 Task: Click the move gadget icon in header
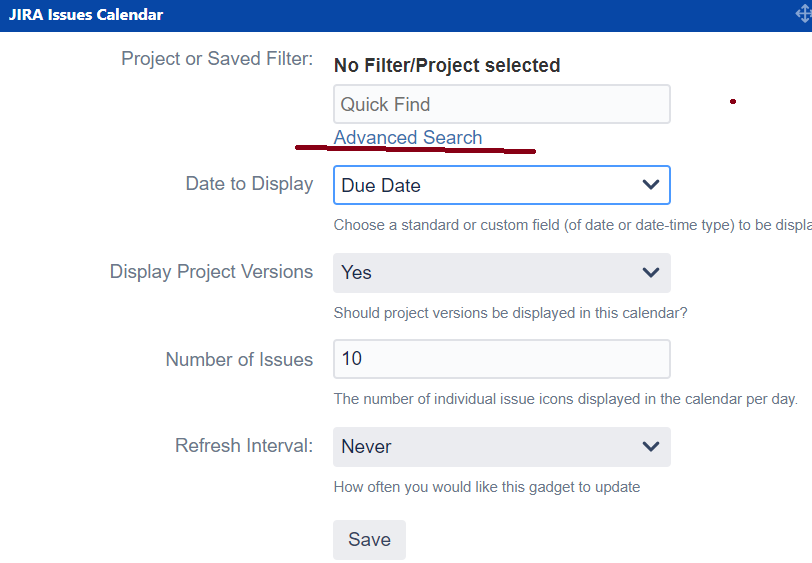804,14
